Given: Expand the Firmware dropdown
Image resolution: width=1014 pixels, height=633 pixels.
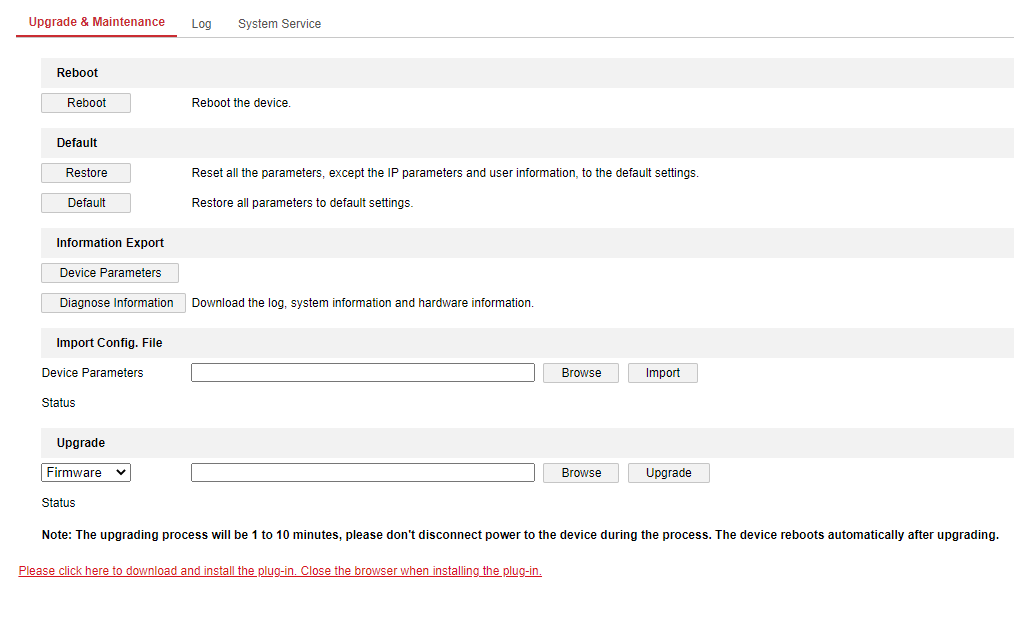Looking at the screenshot, I should click(86, 473).
